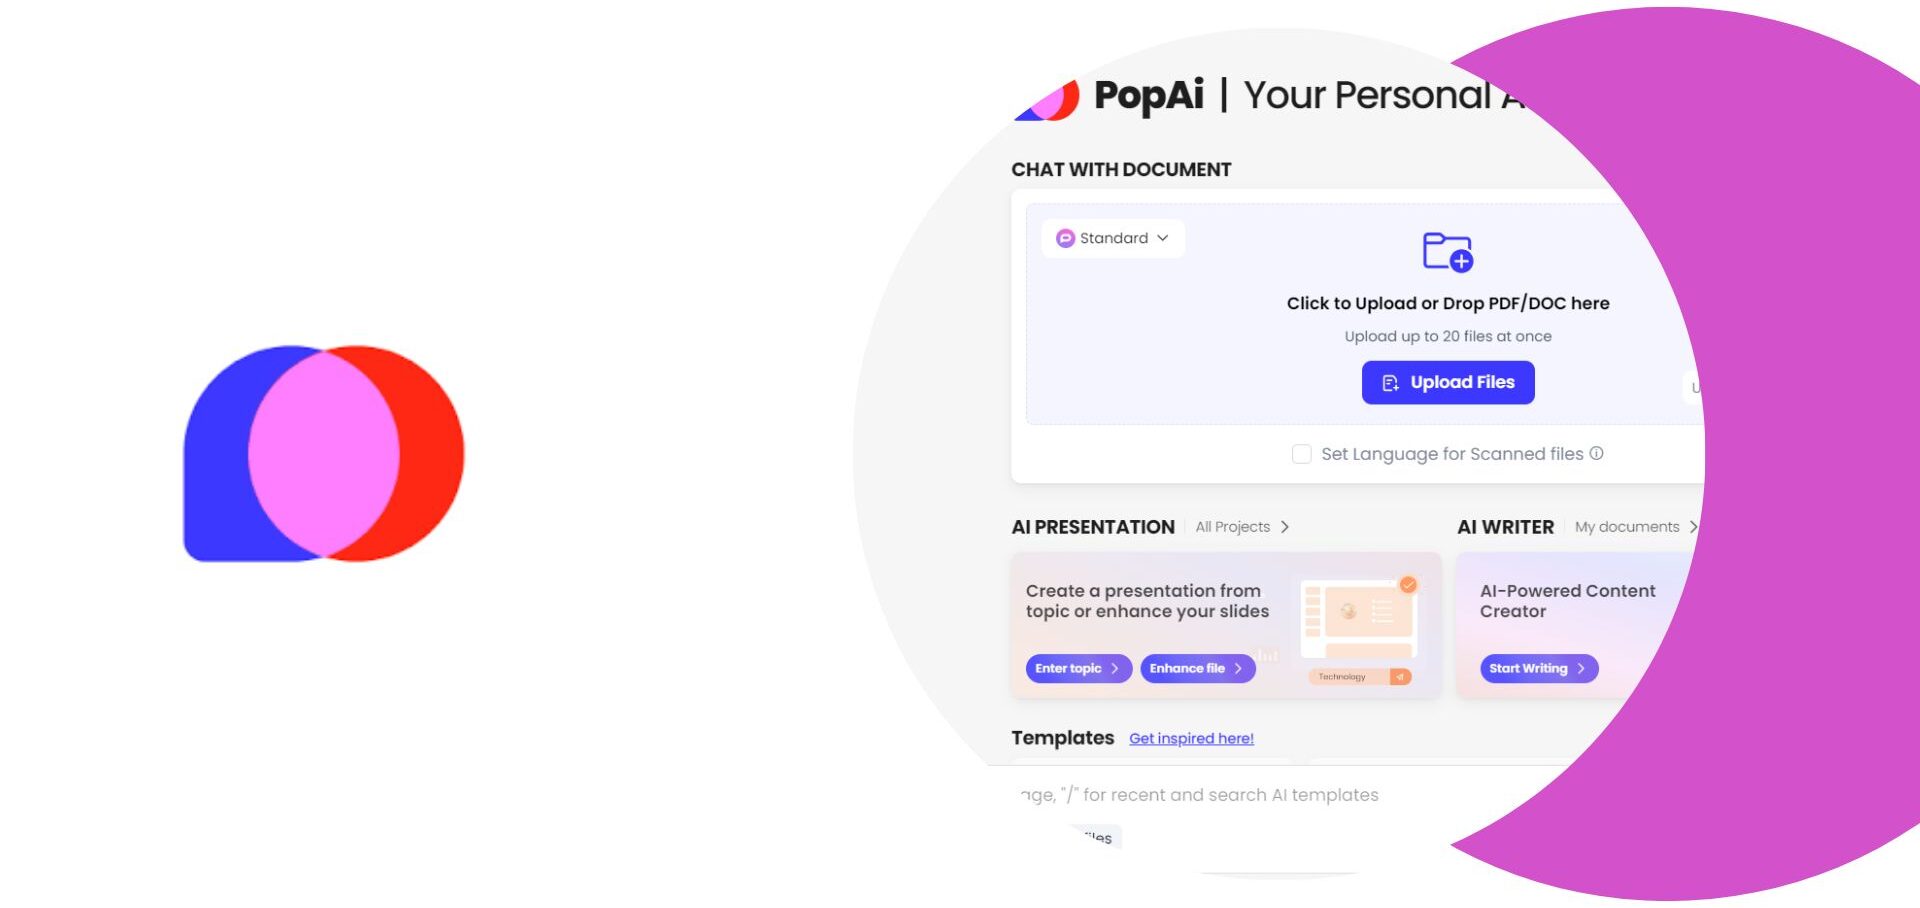This screenshot has width=1920, height=908.
Task: Click the Start Writing button
Action: coord(1539,668)
